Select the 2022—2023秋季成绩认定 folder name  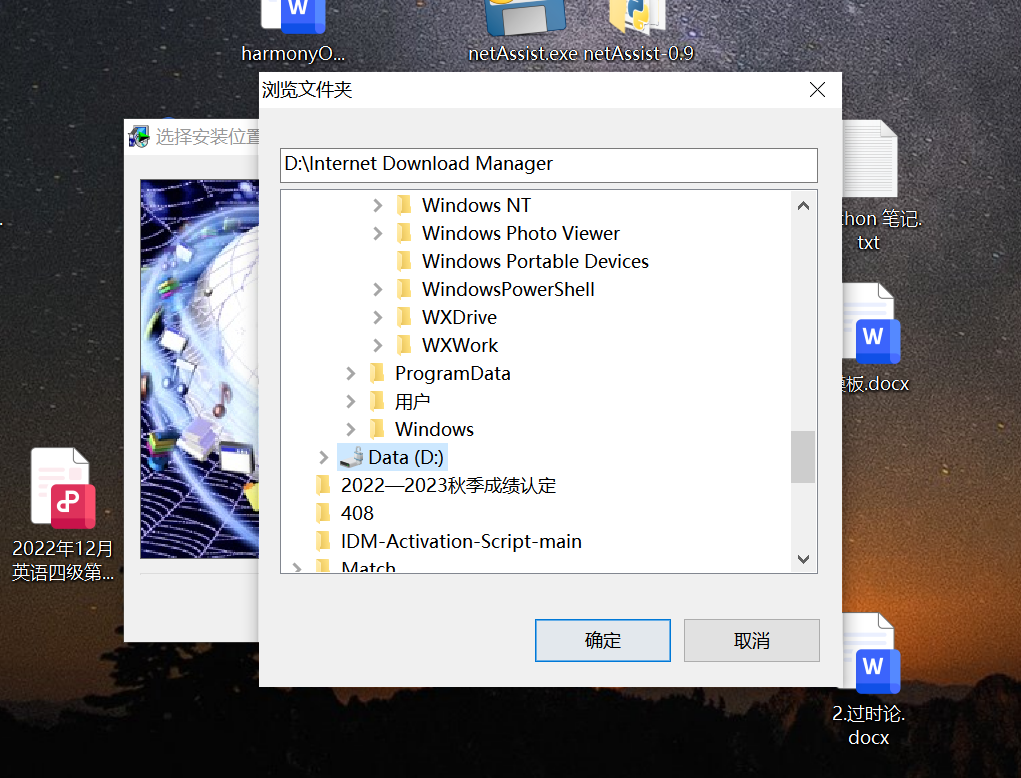(449, 486)
